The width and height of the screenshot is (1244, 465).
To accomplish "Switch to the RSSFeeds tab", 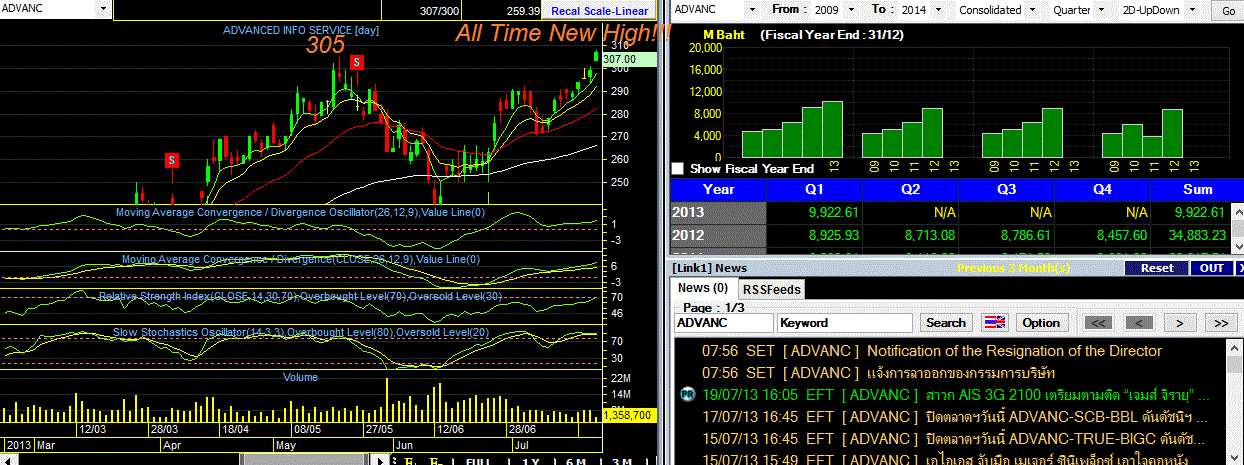I will pos(771,289).
